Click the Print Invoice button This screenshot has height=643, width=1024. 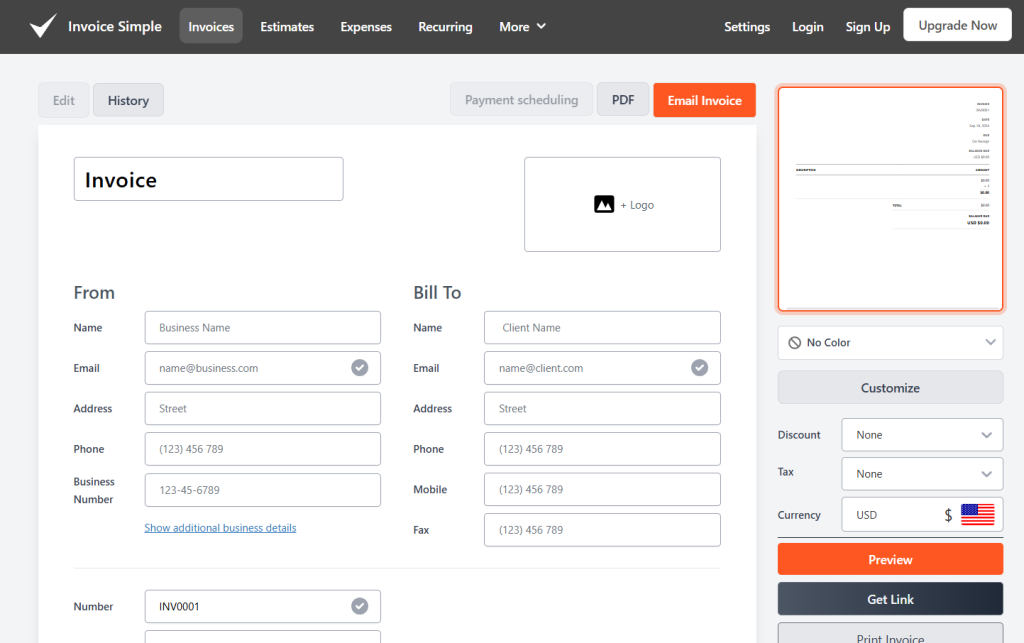[x=890, y=635]
